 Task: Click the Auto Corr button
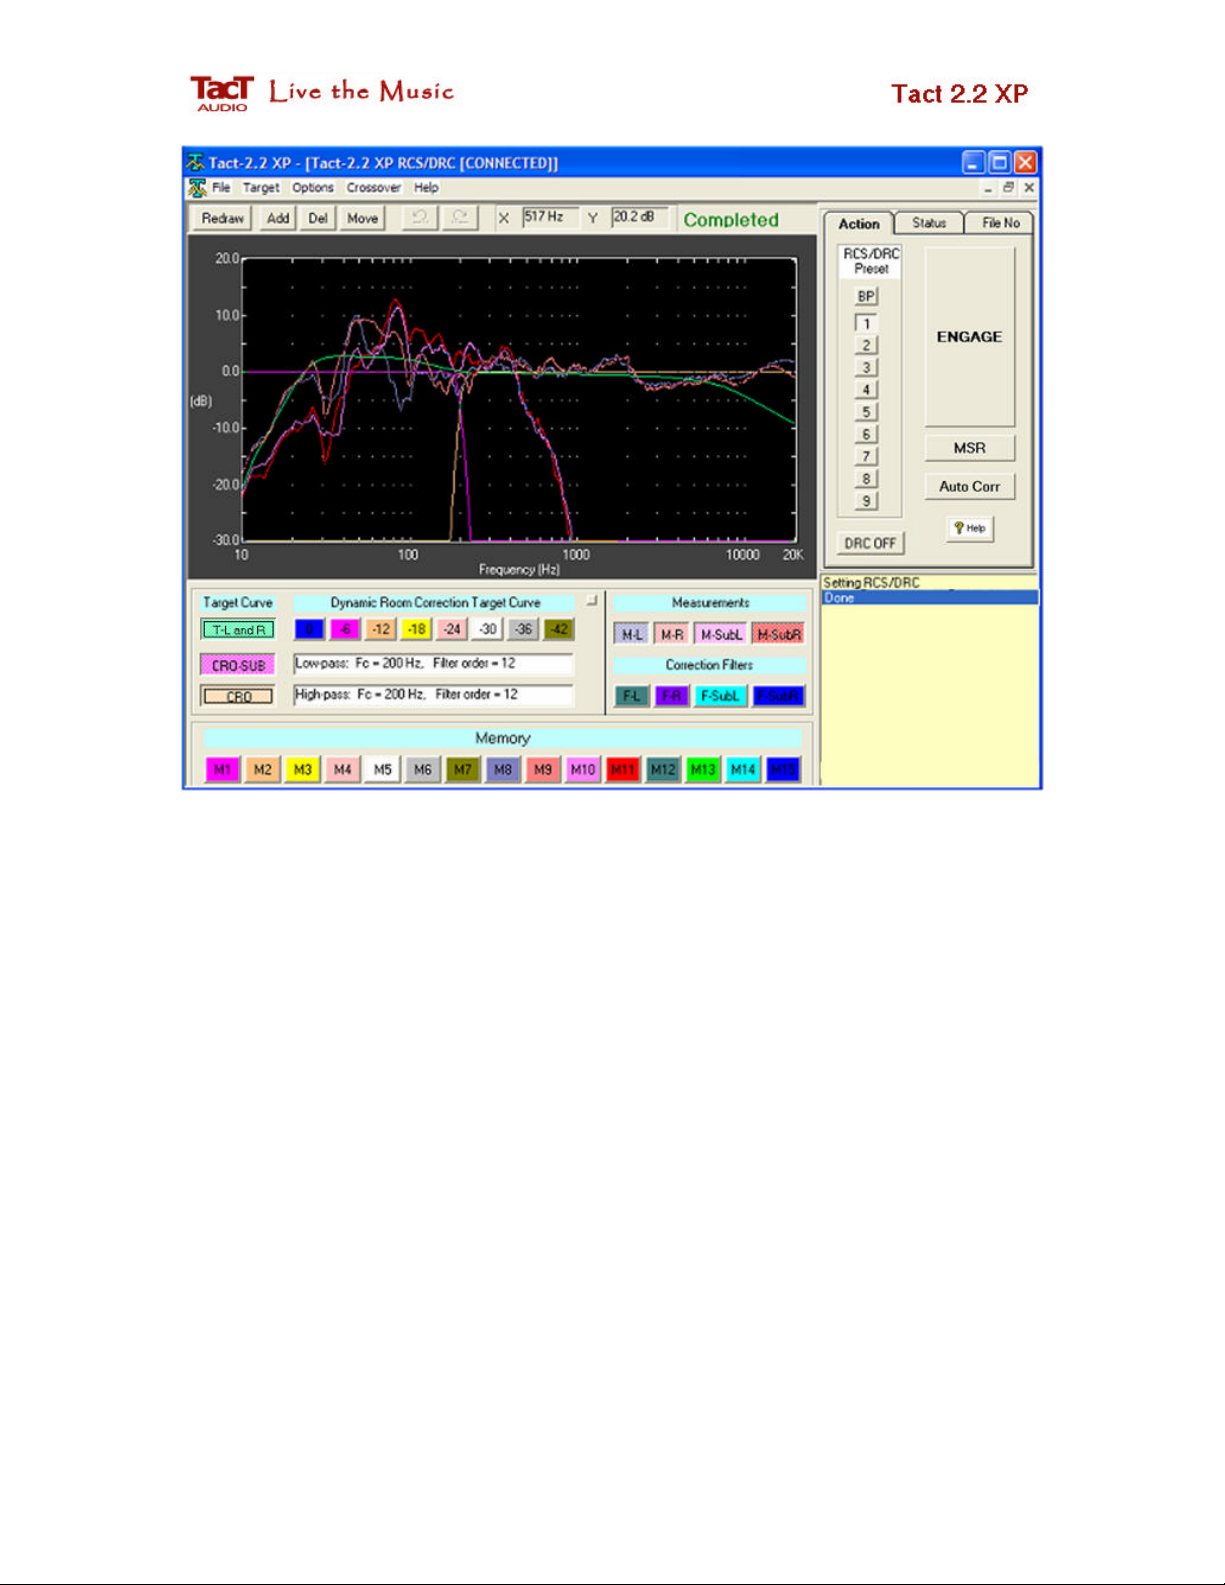click(969, 486)
